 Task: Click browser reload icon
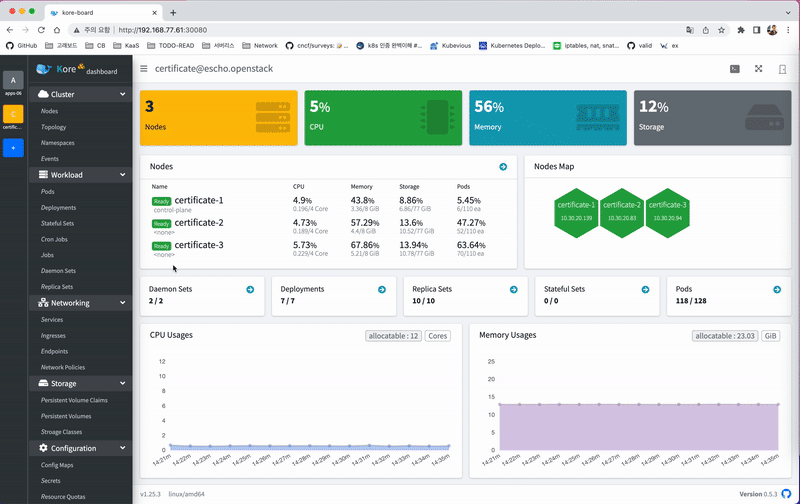point(41,30)
